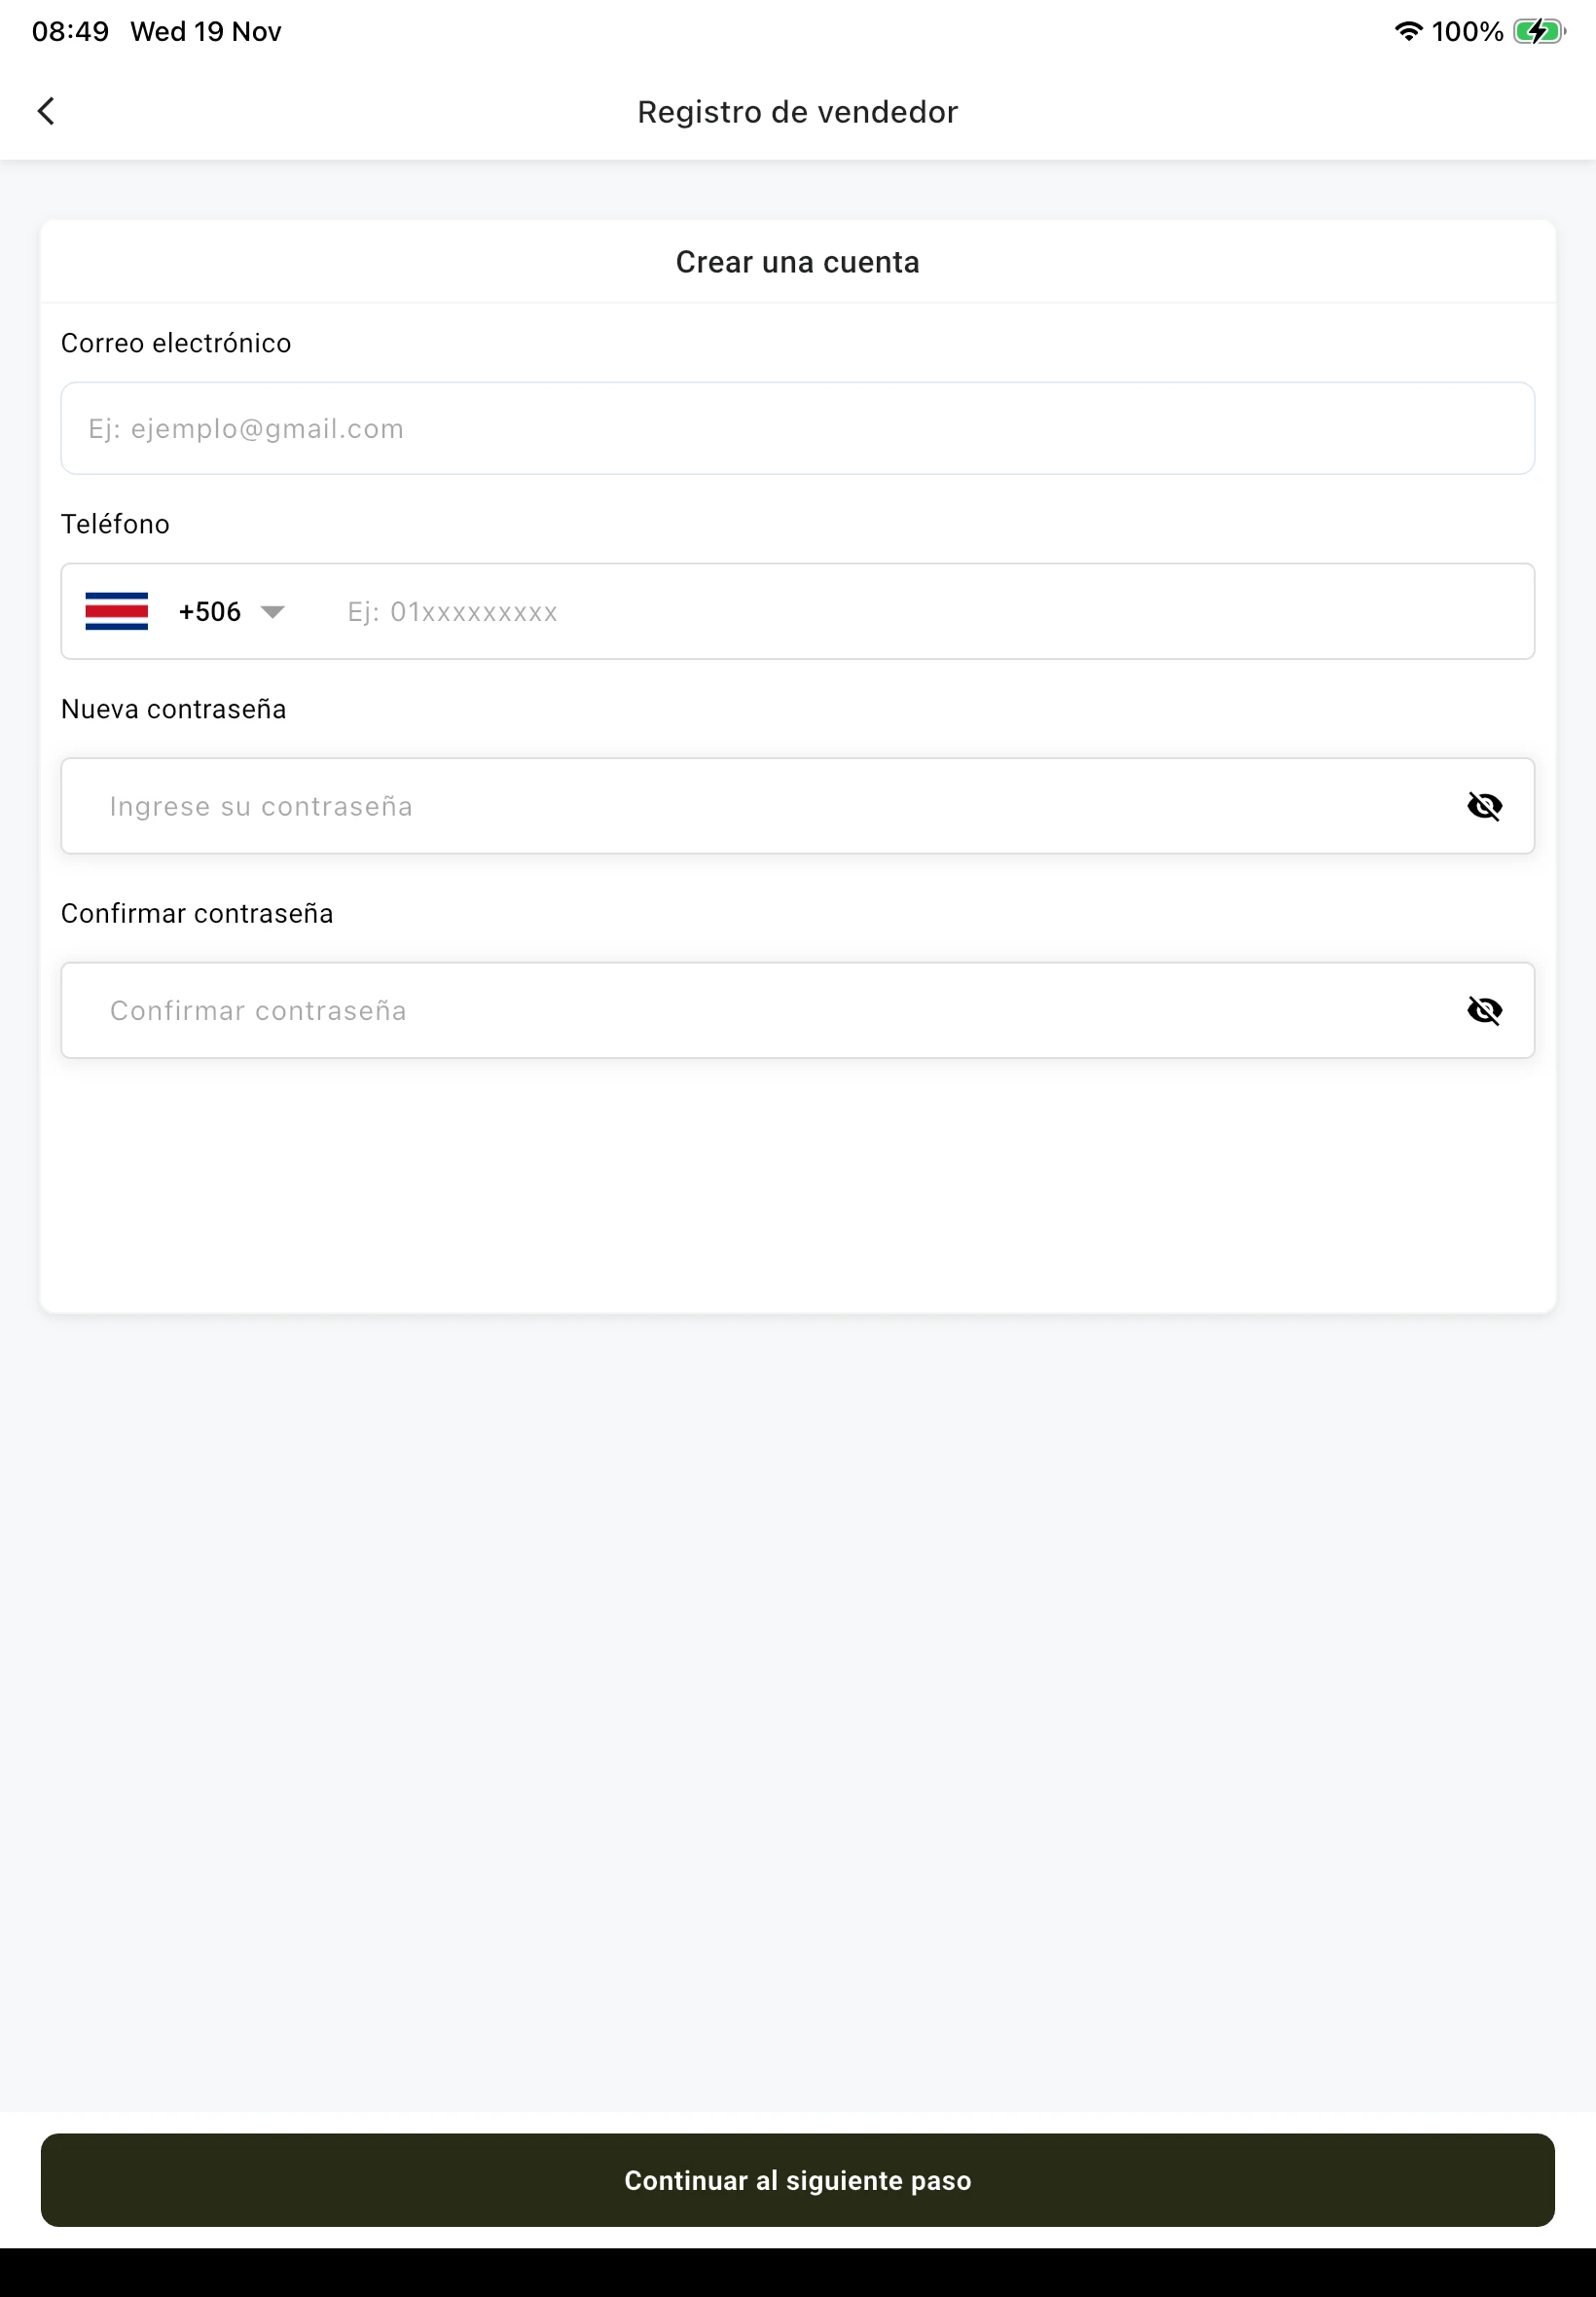Click the "Crear una cuenta" heading
The height and width of the screenshot is (2297, 1596).
click(x=797, y=262)
